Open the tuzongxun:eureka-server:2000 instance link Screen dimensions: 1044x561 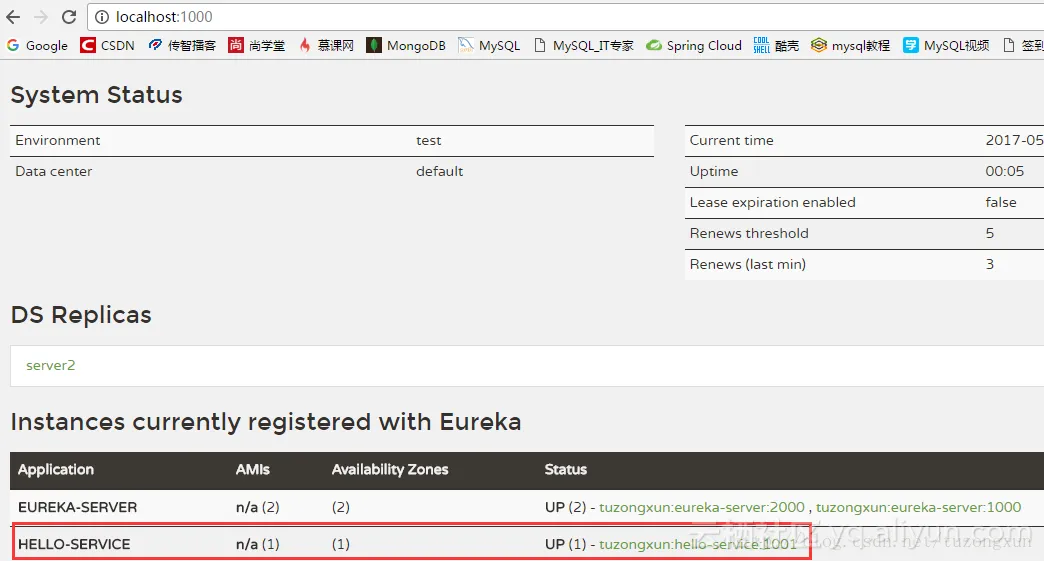(x=702, y=507)
